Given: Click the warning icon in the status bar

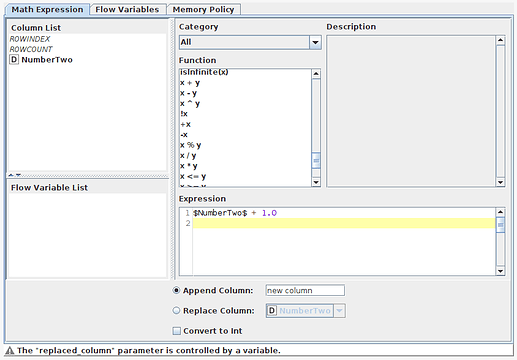Looking at the screenshot, I should click(x=10, y=351).
